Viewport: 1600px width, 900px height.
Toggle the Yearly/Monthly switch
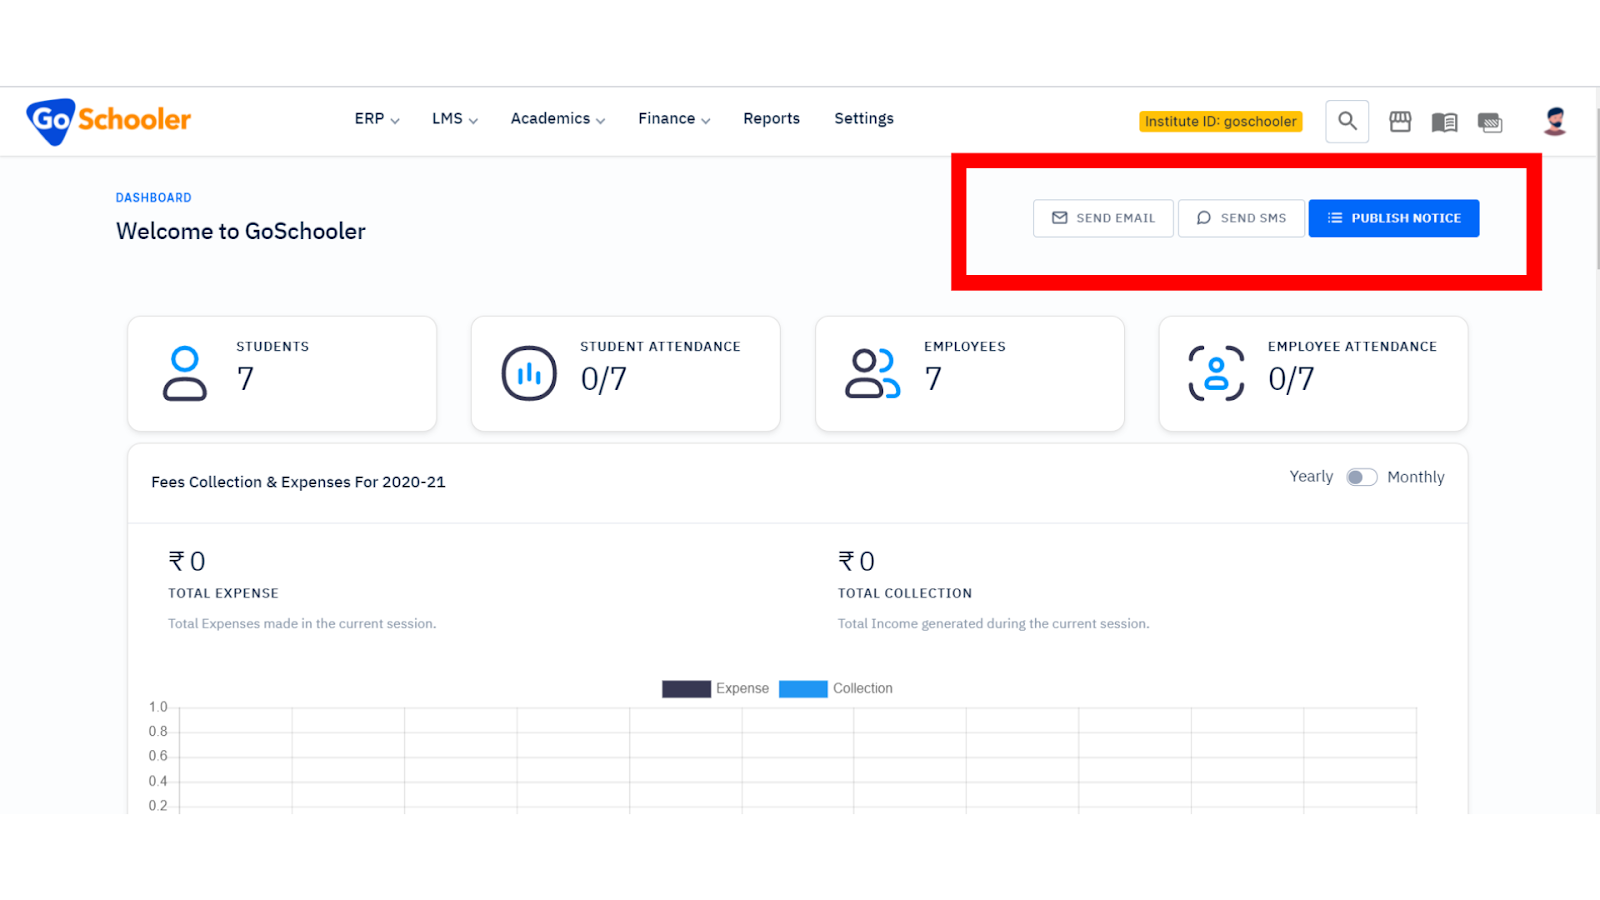tap(1361, 477)
